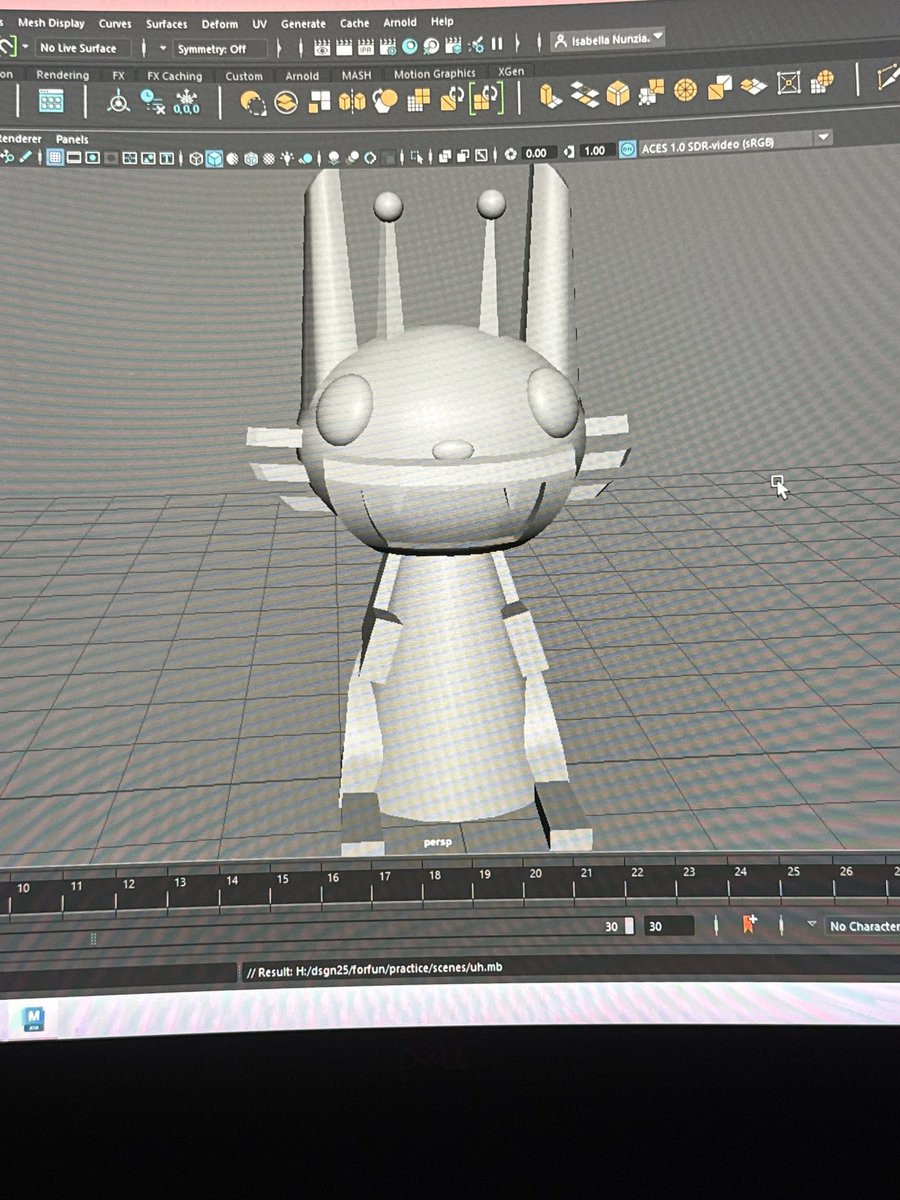Open the UV menu

[259, 24]
